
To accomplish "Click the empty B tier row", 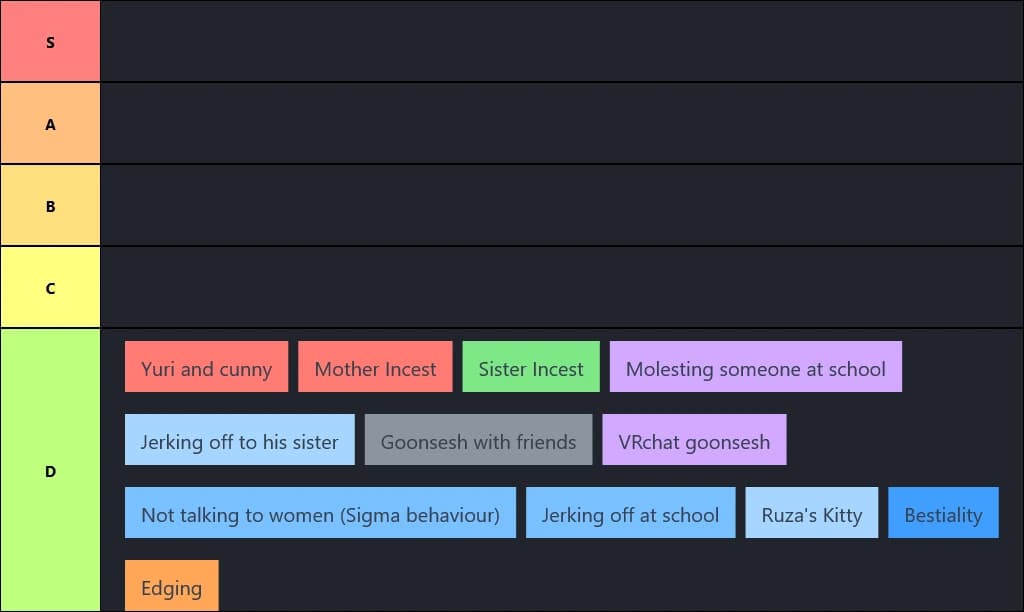I will (561, 206).
